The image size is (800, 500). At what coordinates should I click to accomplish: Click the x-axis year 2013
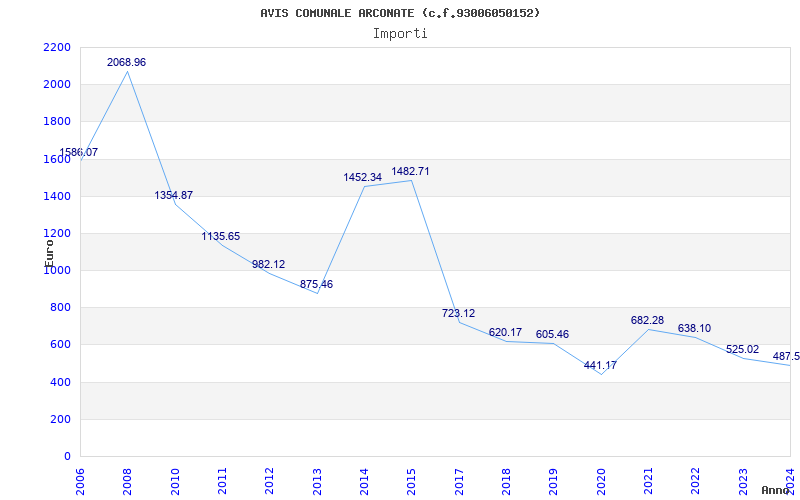pyautogui.click(x=317, y=481)
